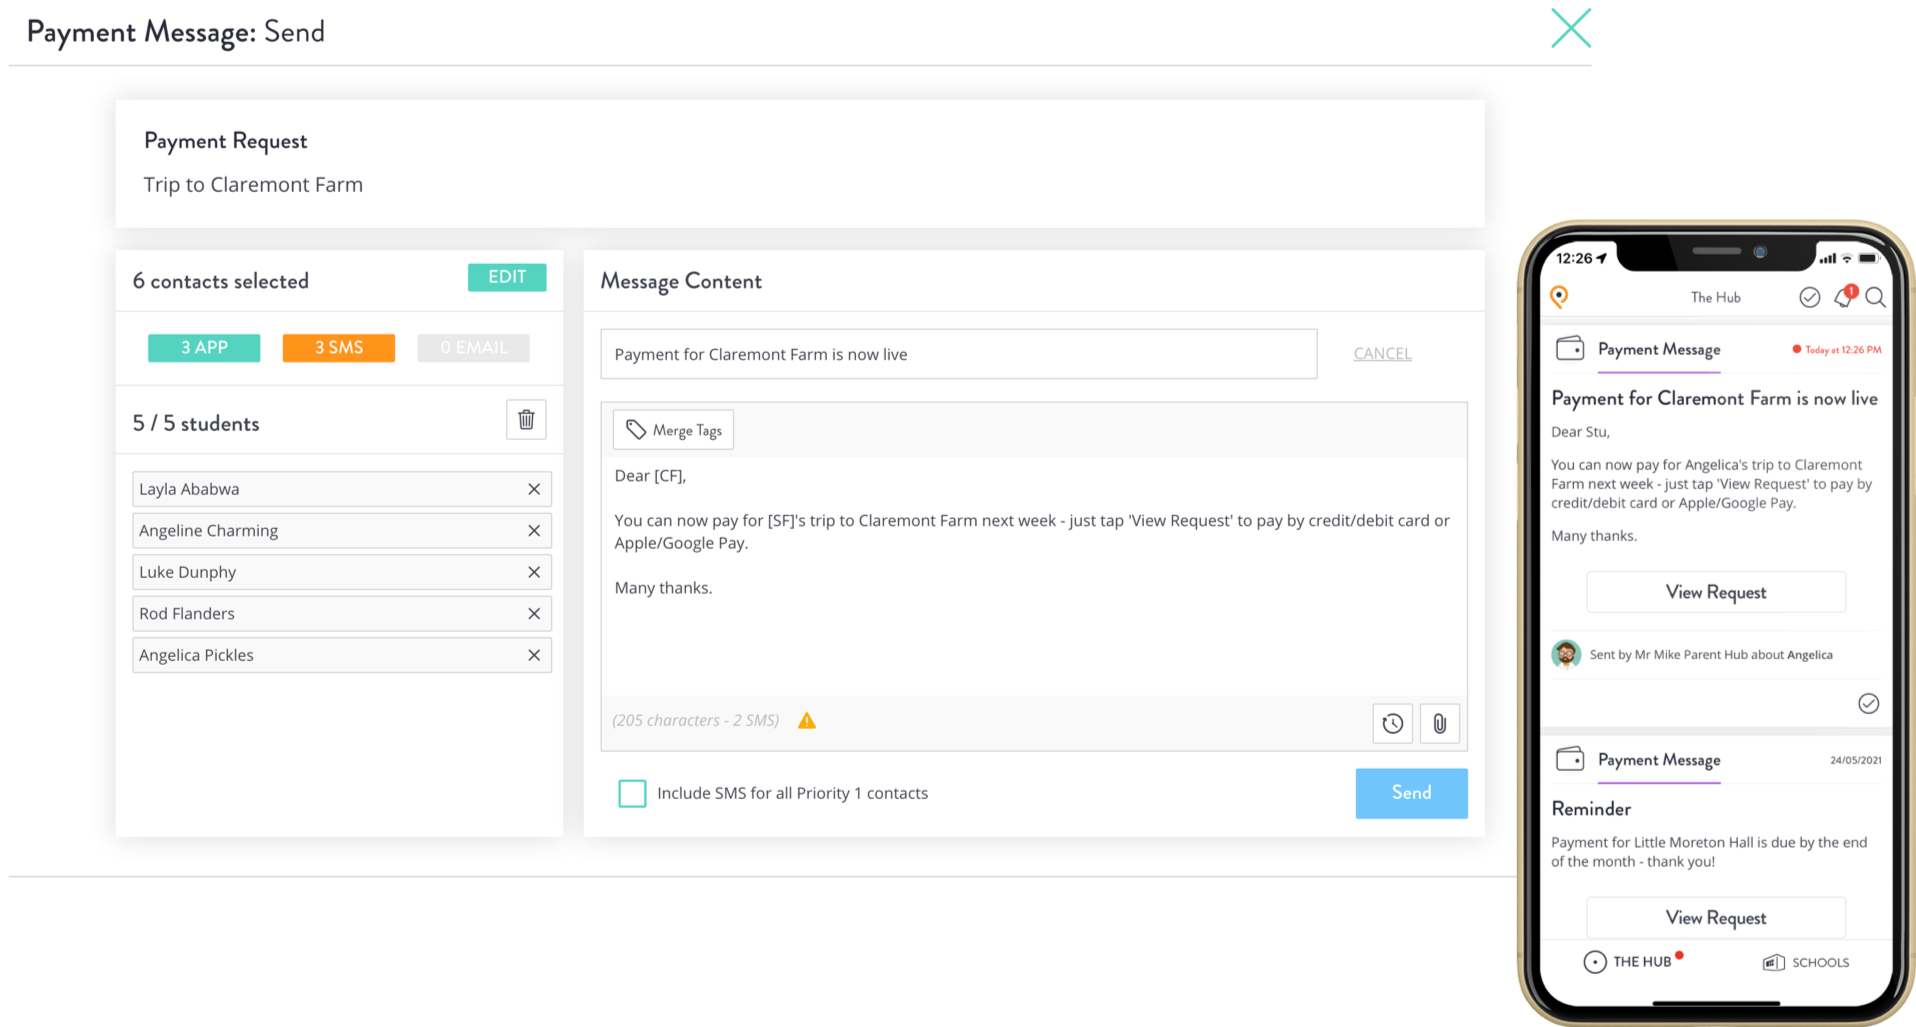Tap the mark-as-read check circle in the phone
This screenshot has width=1916, height=1027.
1868,703
